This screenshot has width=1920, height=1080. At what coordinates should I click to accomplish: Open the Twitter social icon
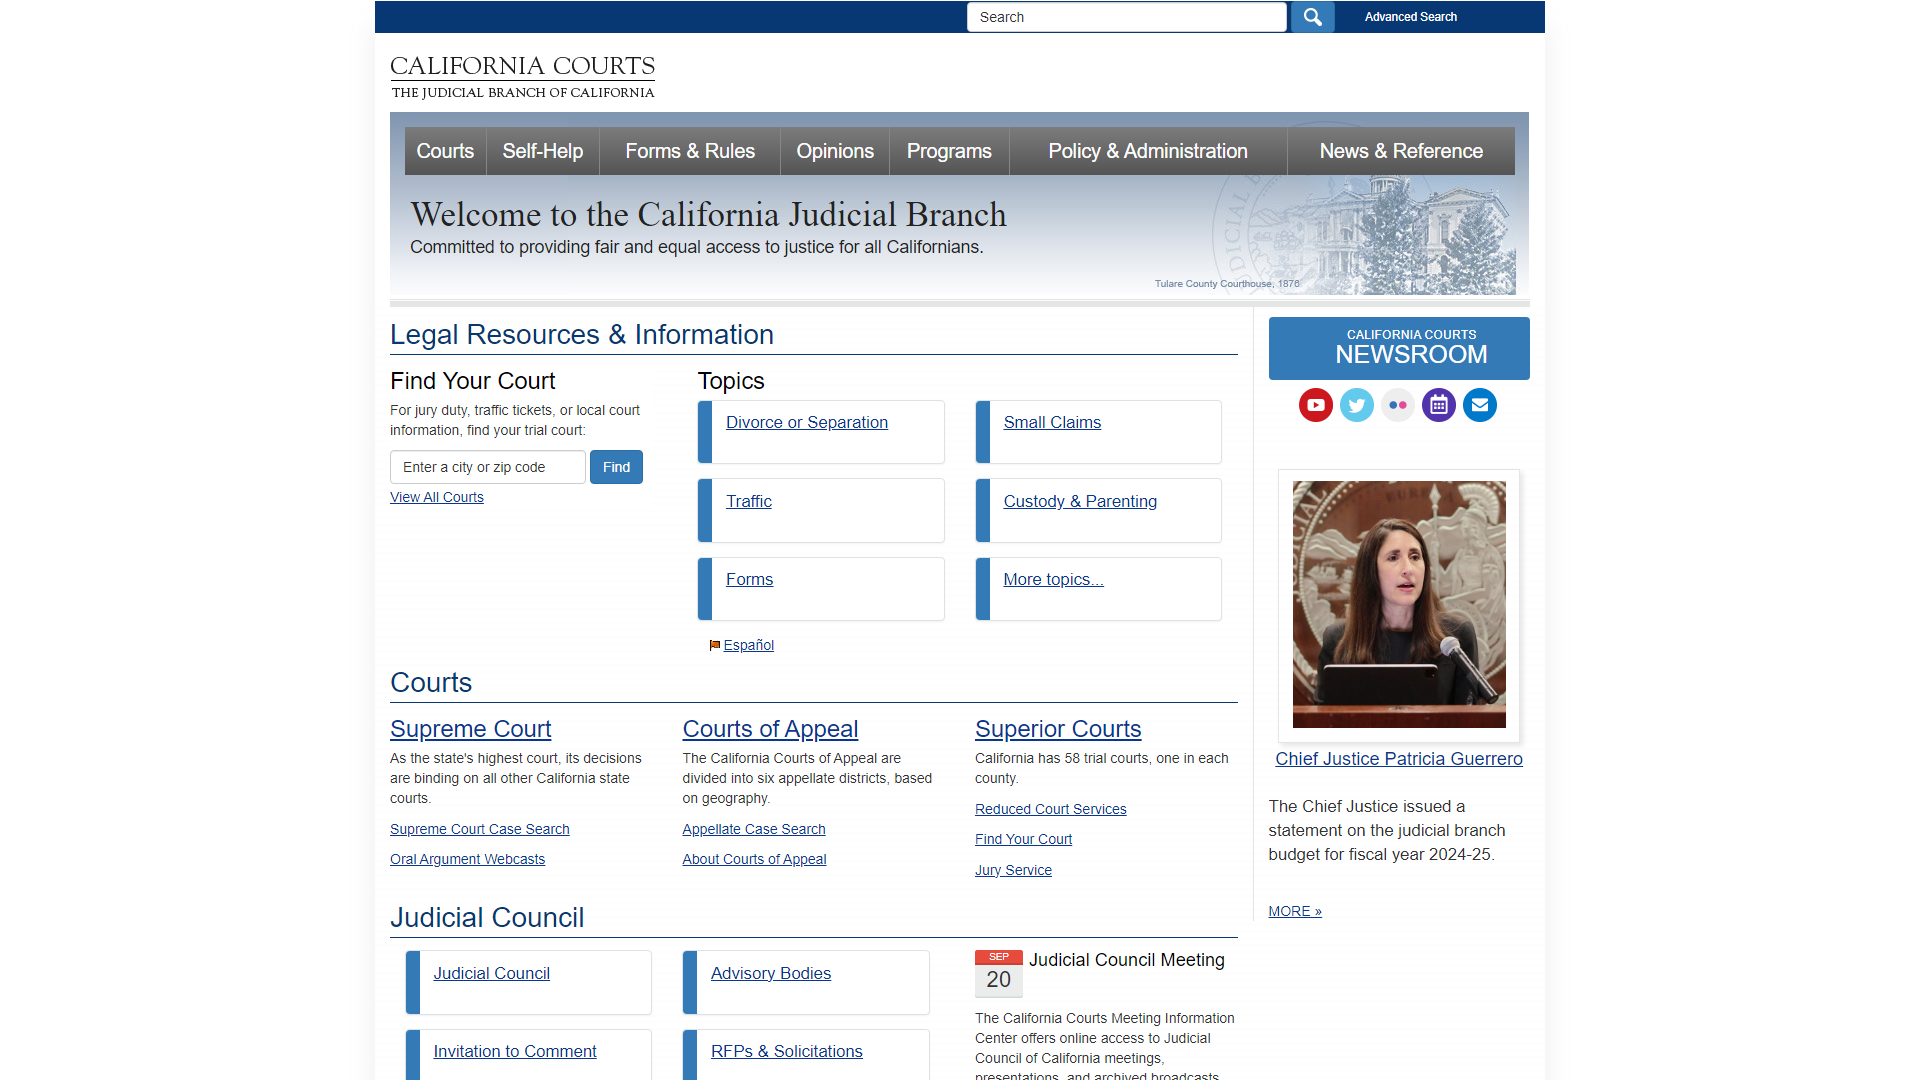1357,405
